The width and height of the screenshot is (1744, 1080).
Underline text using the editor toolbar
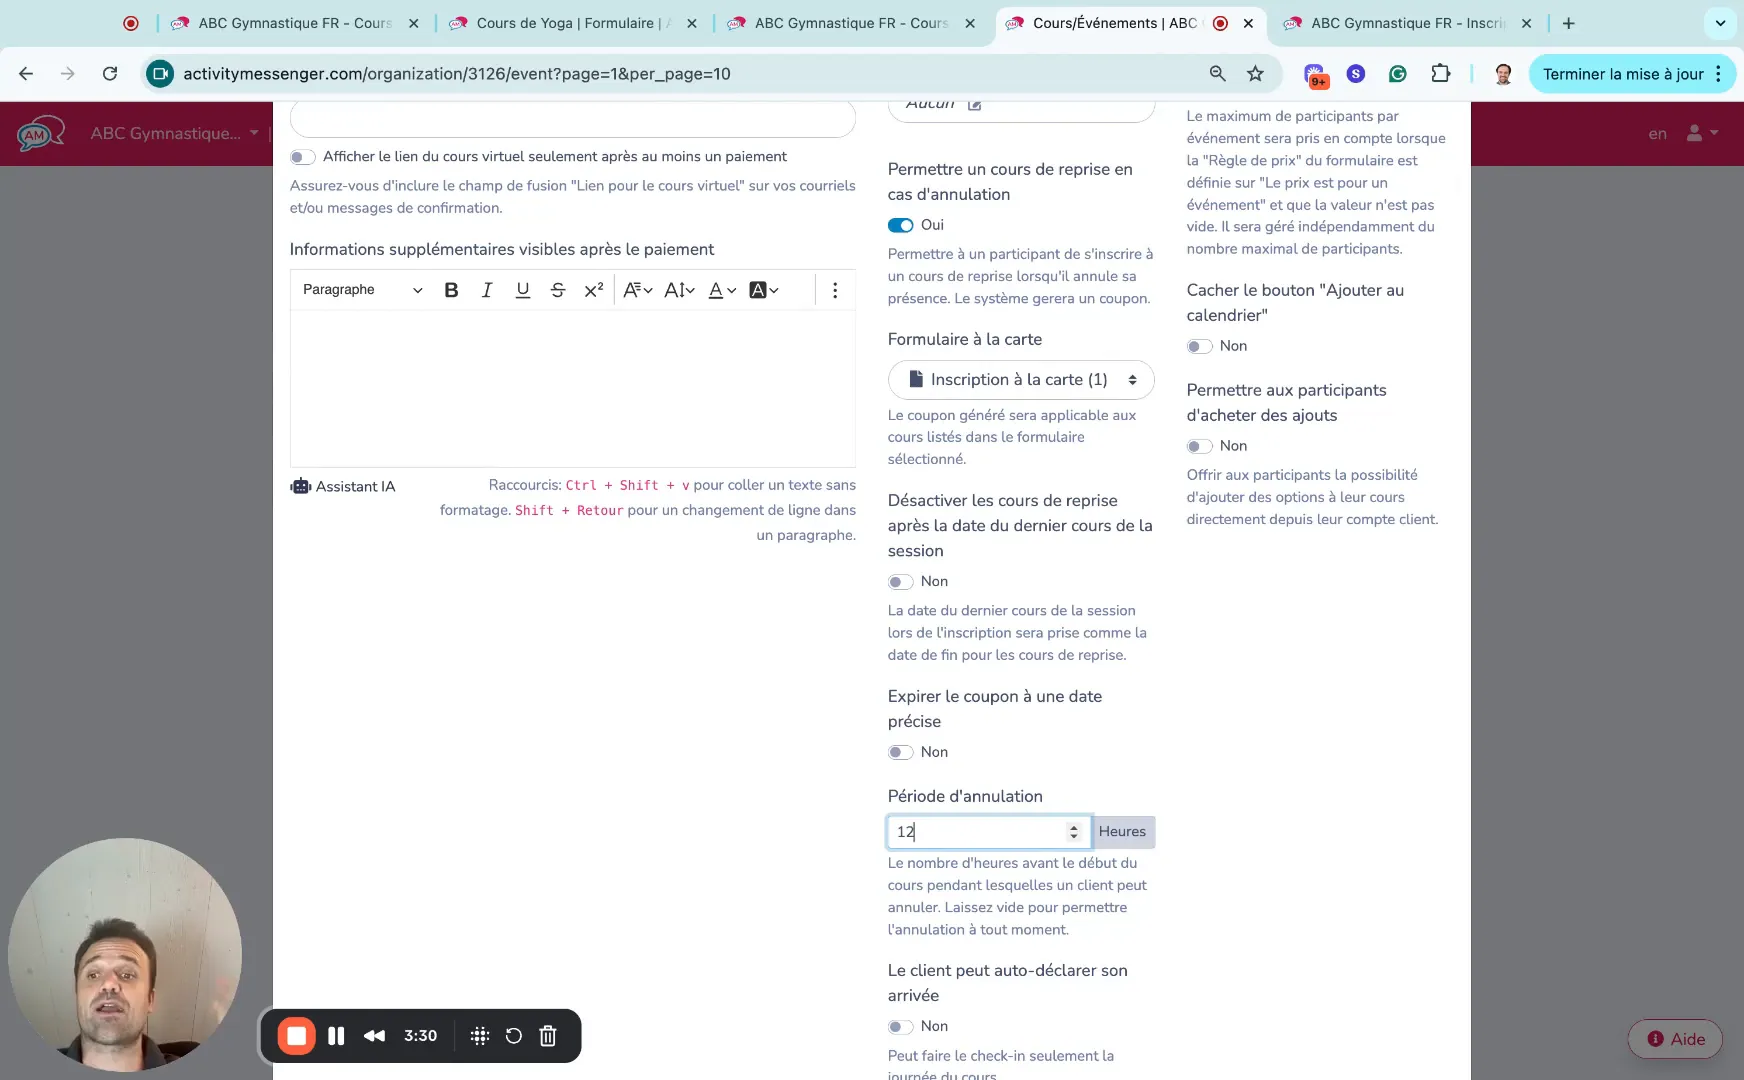(522, 290)
